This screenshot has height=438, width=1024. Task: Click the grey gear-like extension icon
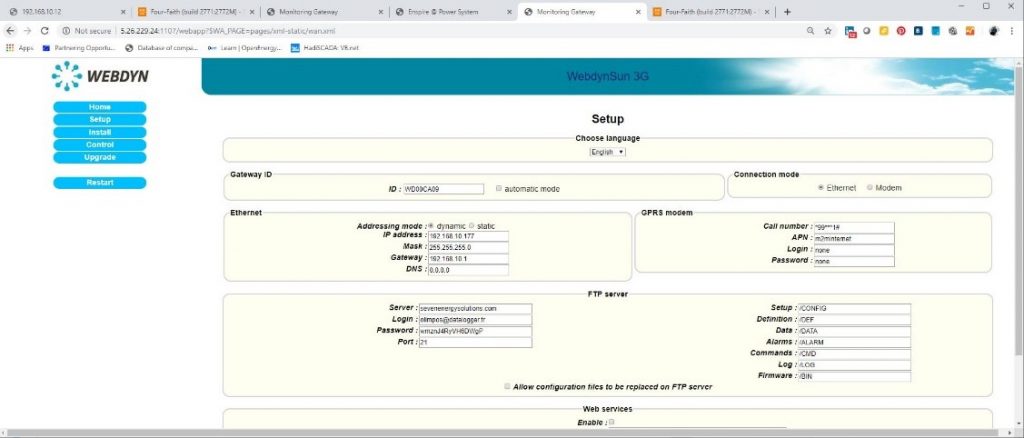click(953, 31)
